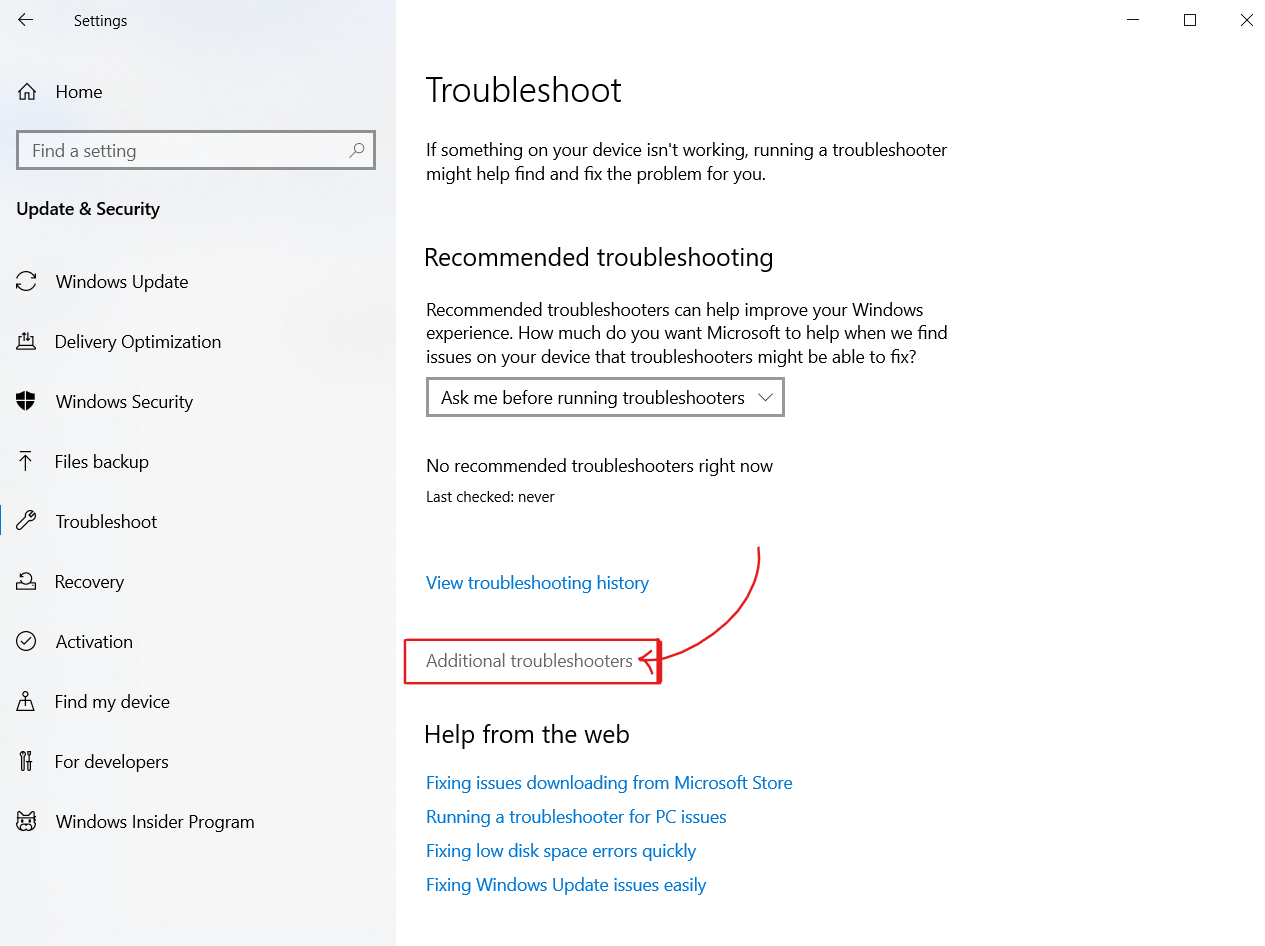
Task: Click the back arrow at top left
Action: tap(25, 20)
